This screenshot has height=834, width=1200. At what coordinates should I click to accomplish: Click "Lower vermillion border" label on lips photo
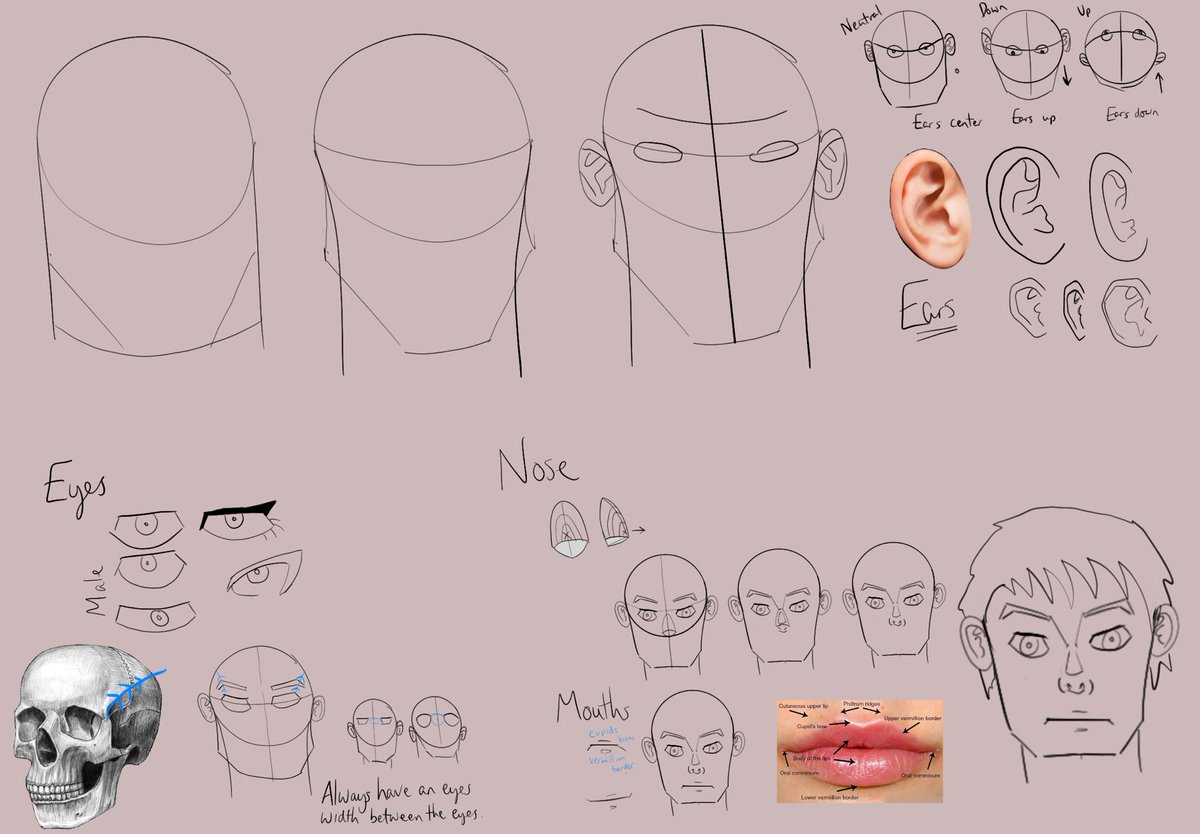(830, 797)
